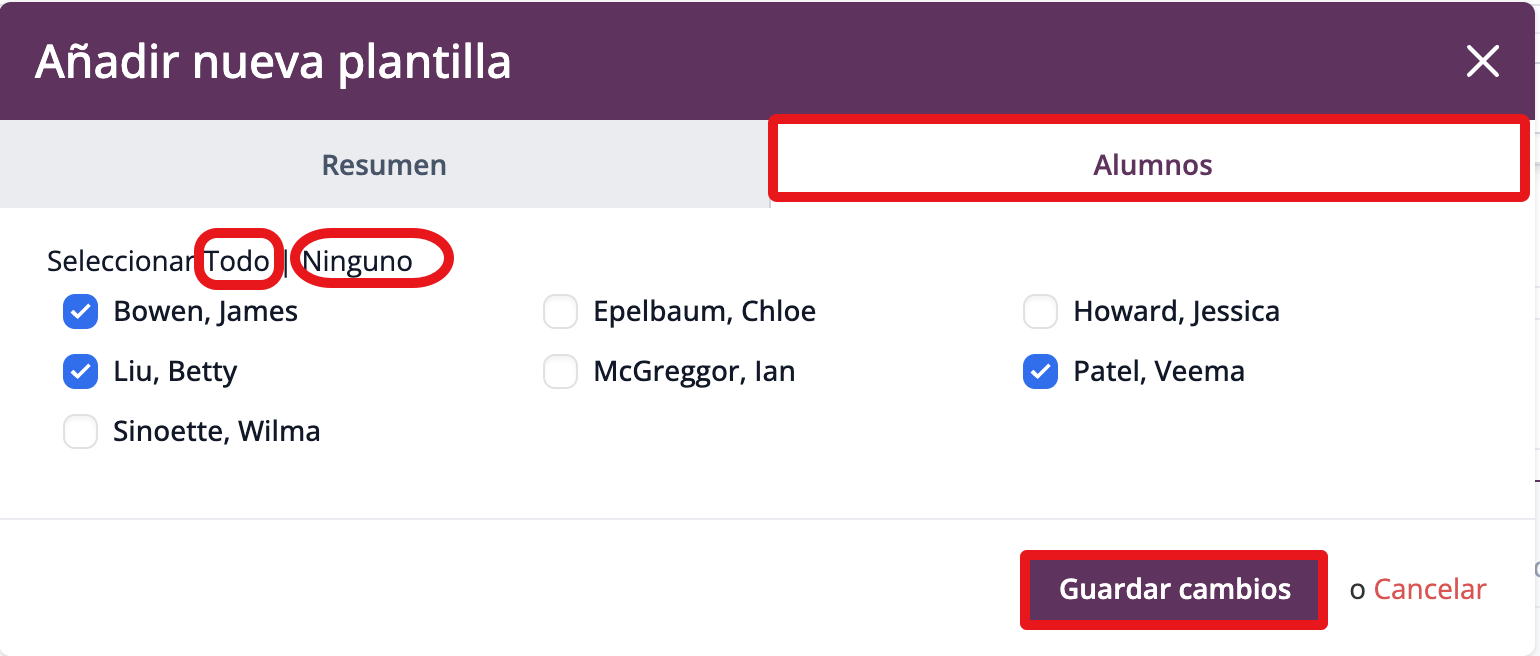Screen dimensions: 1540x656
Task: Close the Añadir nueva plantilla dialog
Action: pyautogui.click(x=1482, y=62)
